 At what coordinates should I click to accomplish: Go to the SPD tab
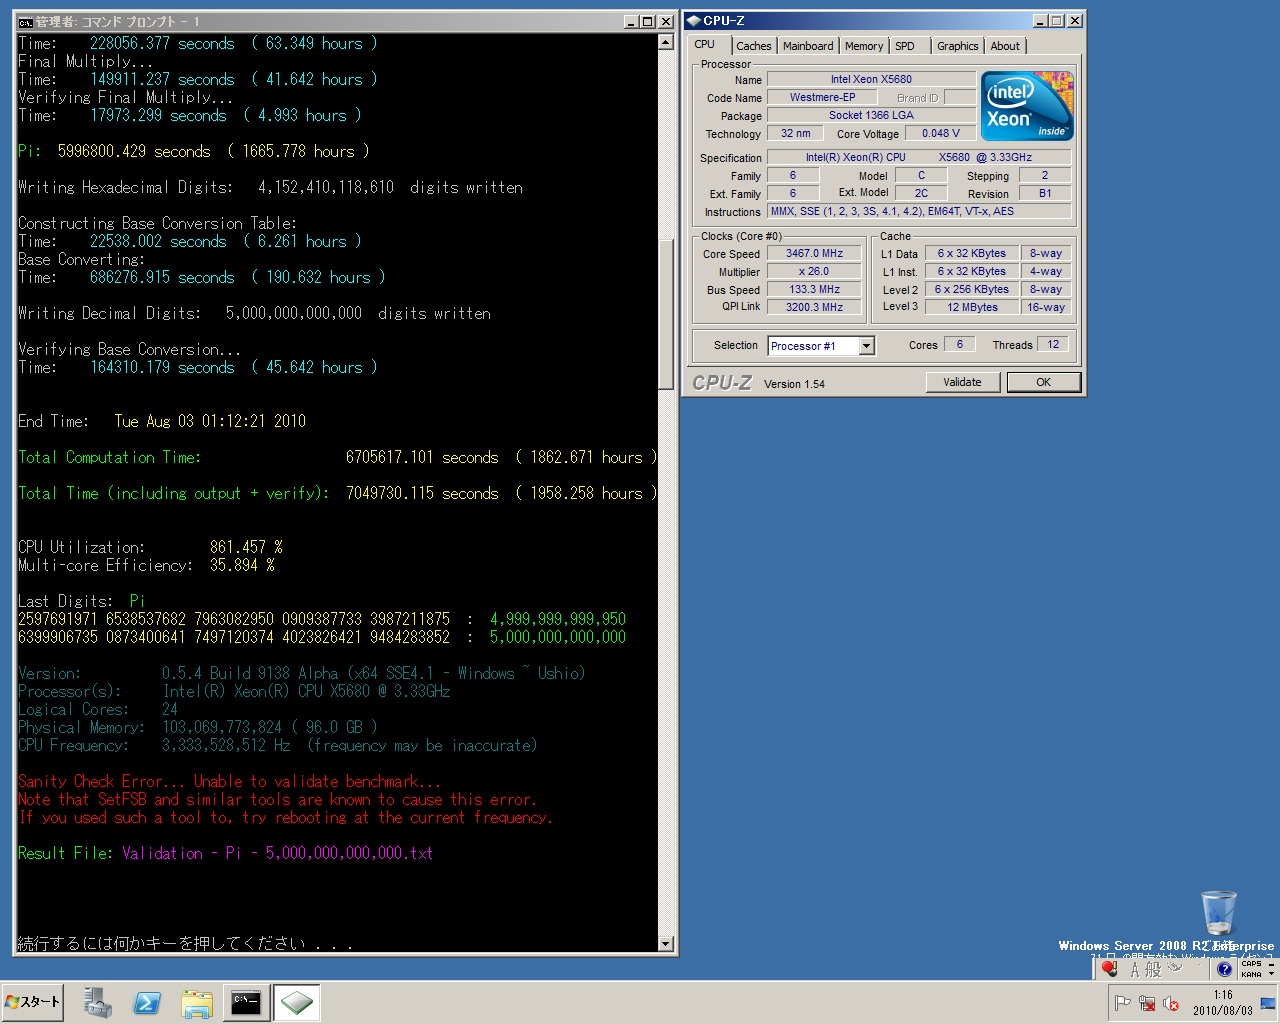pyautogui.click(x=905, y=46)
